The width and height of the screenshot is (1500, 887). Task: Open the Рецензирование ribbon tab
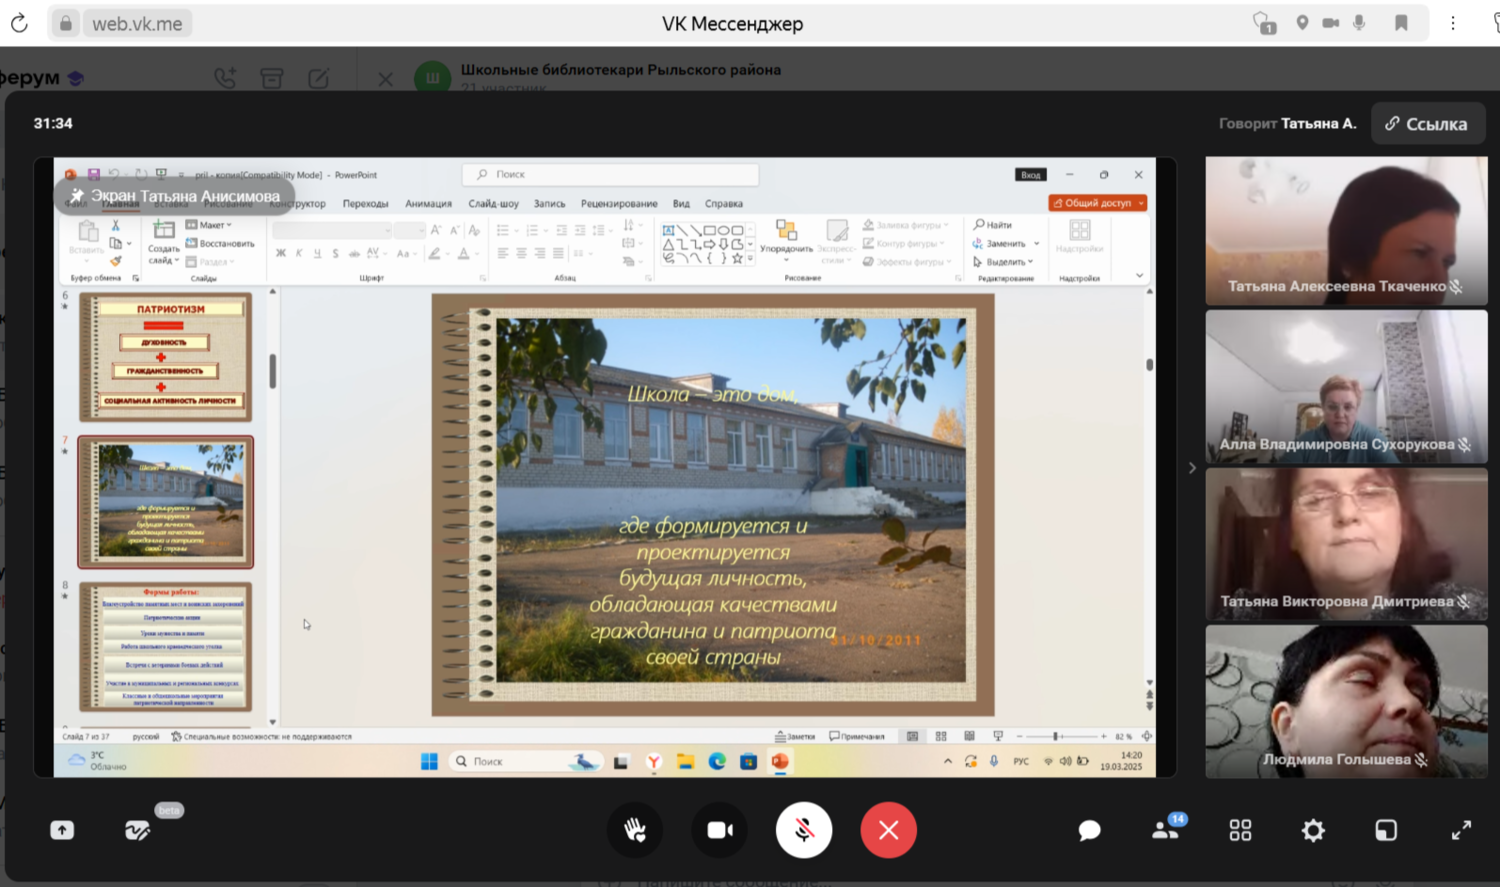click(619, 203)
